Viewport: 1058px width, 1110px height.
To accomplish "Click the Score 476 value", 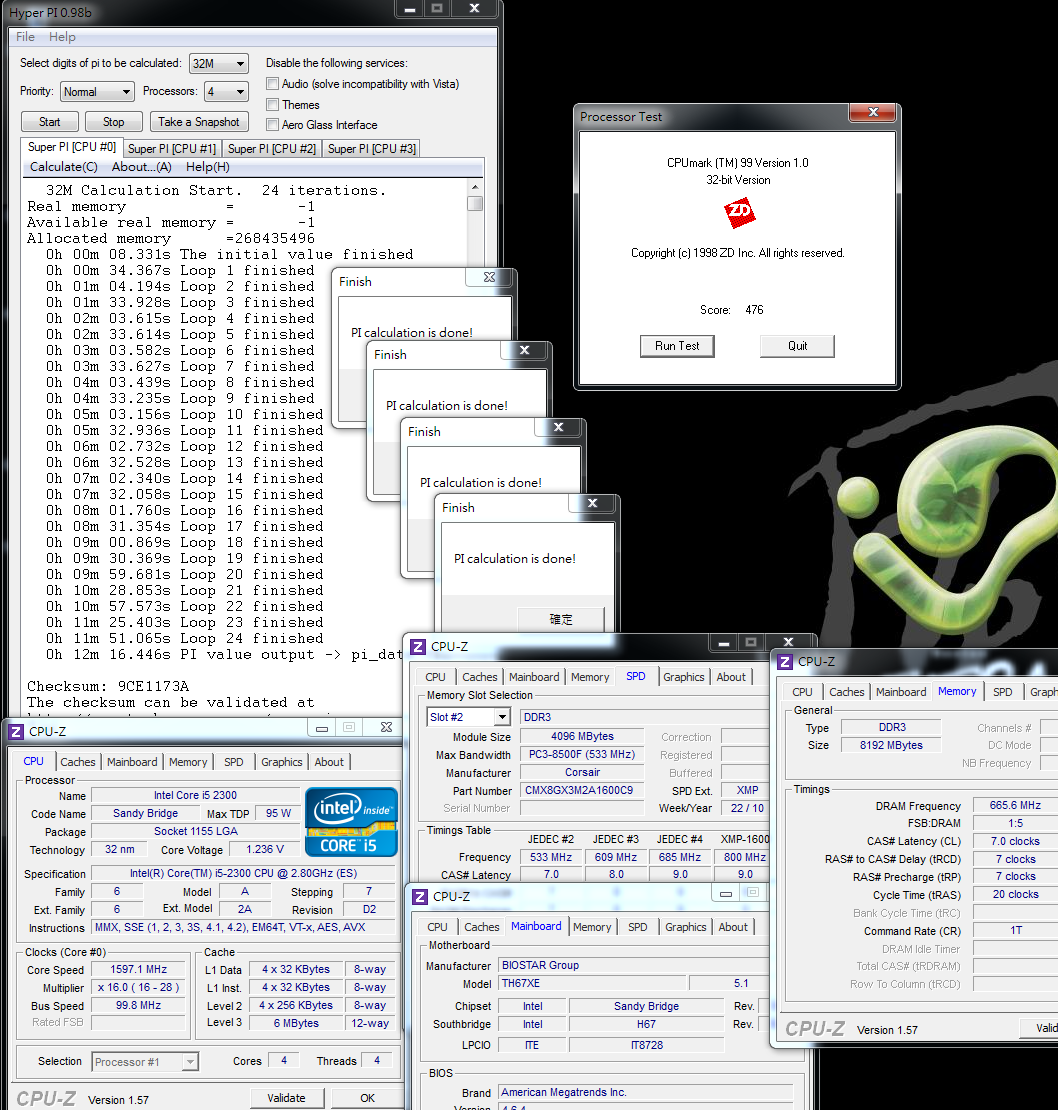I will [x=754, y=310].
